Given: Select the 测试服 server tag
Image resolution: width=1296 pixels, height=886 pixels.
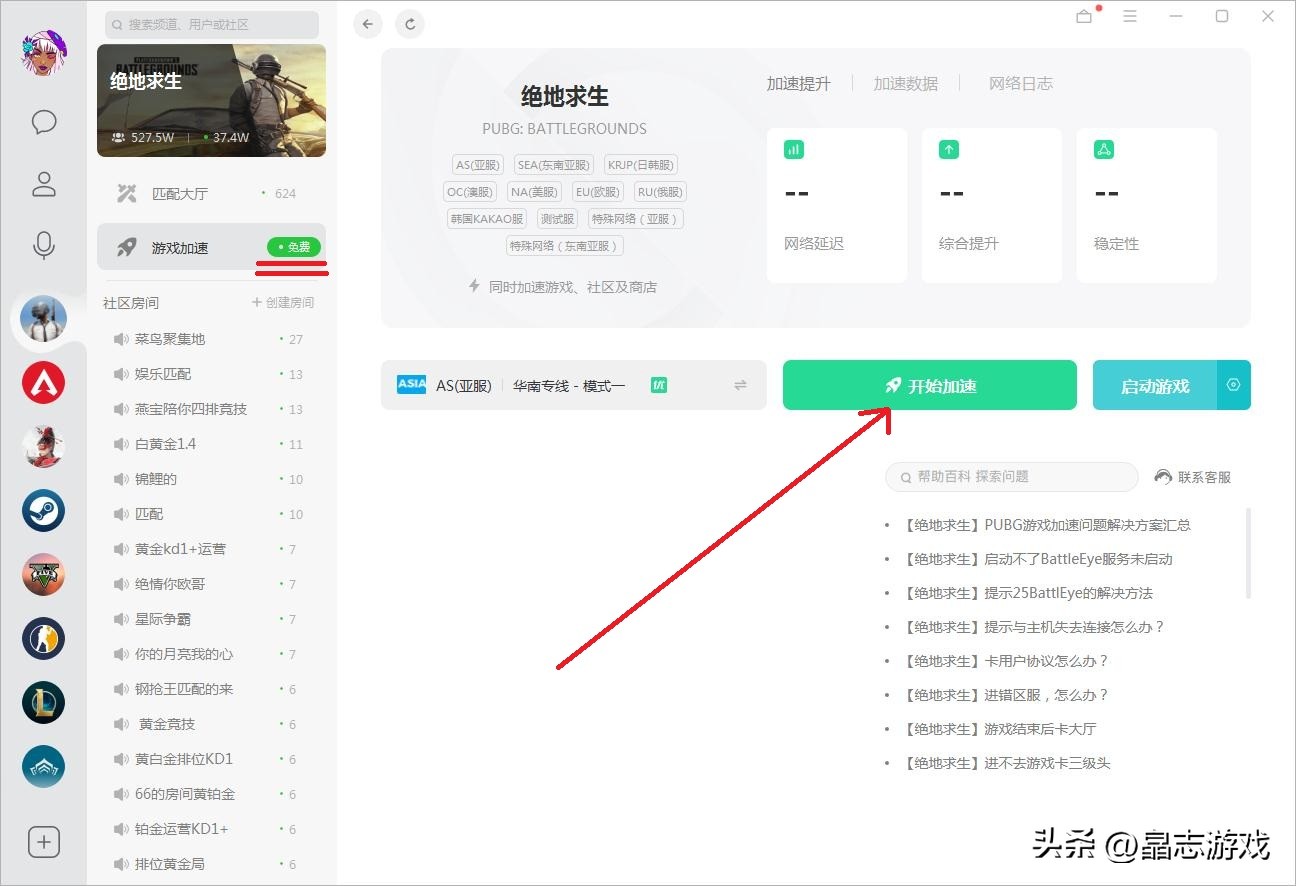Looking at the screenshot, I should point(557,218).
